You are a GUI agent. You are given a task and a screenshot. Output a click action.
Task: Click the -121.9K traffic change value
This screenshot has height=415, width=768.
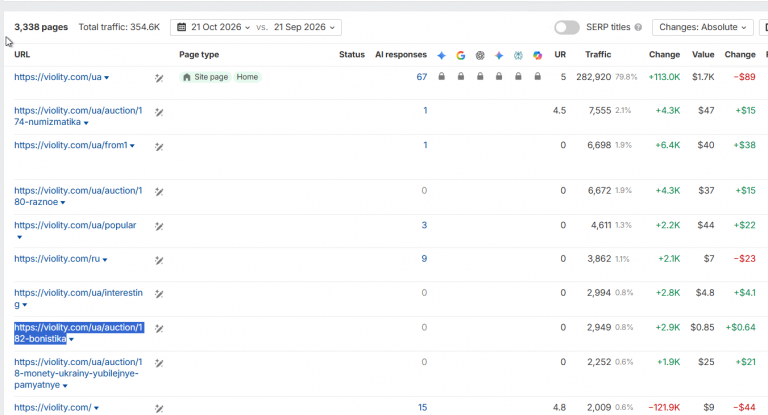(664, 407)
